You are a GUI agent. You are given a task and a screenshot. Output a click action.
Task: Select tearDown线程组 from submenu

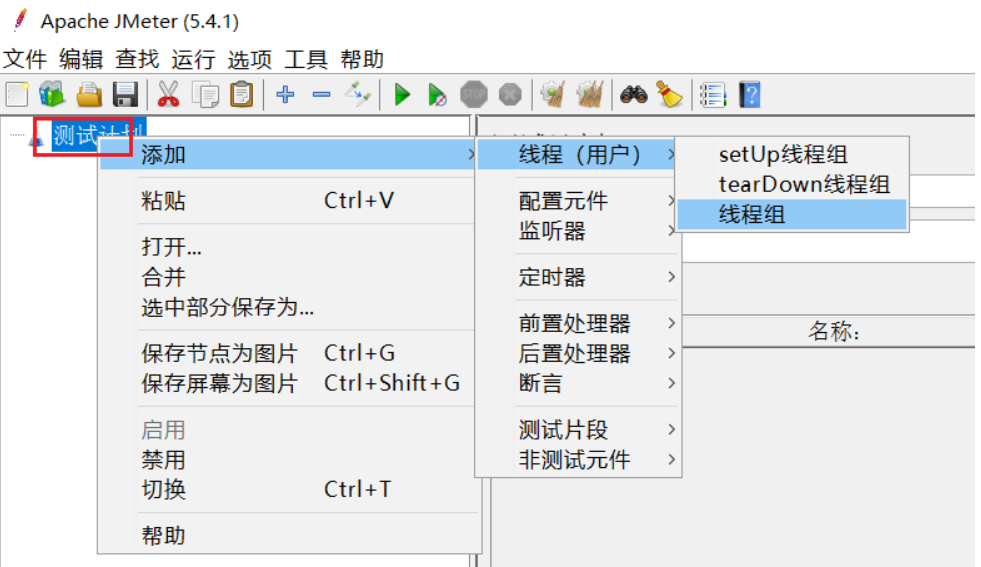(792, 184)
